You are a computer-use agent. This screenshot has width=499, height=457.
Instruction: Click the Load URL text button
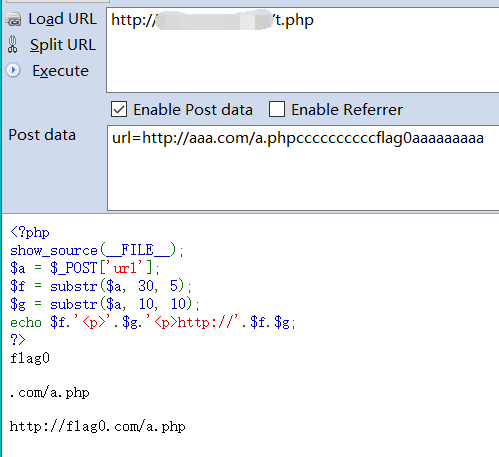(x=63, y=19)
